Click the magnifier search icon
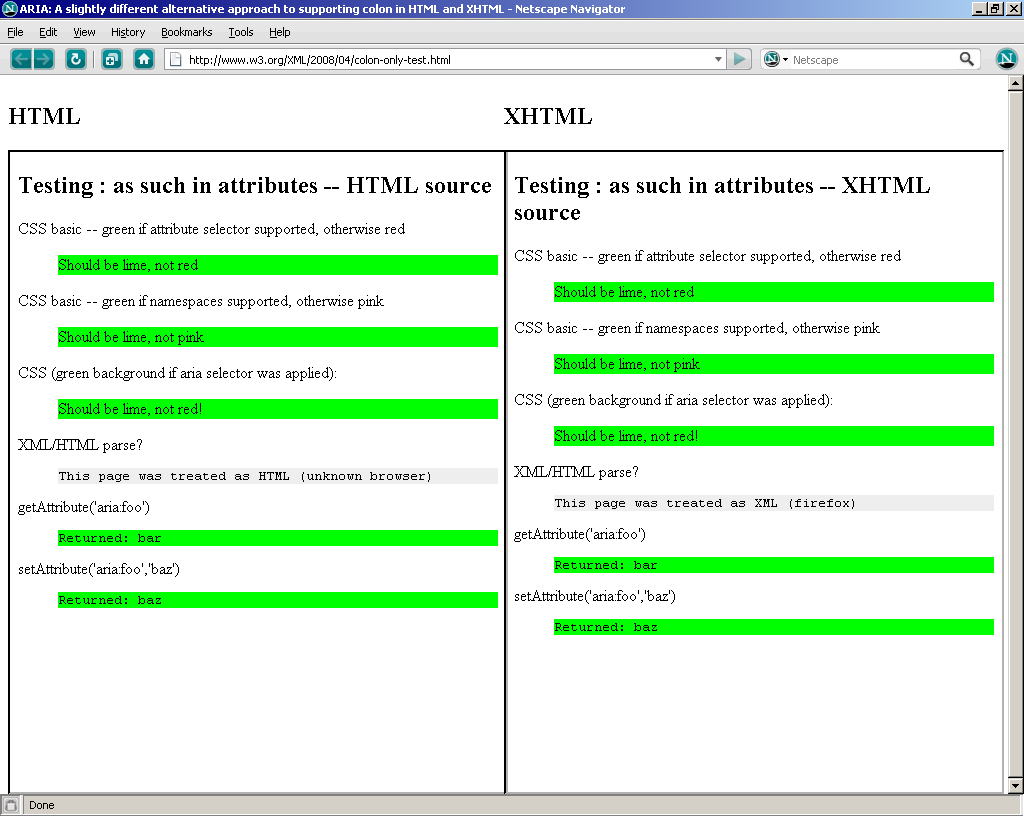This screenshot has height=816, width=1024. (967, 59)
